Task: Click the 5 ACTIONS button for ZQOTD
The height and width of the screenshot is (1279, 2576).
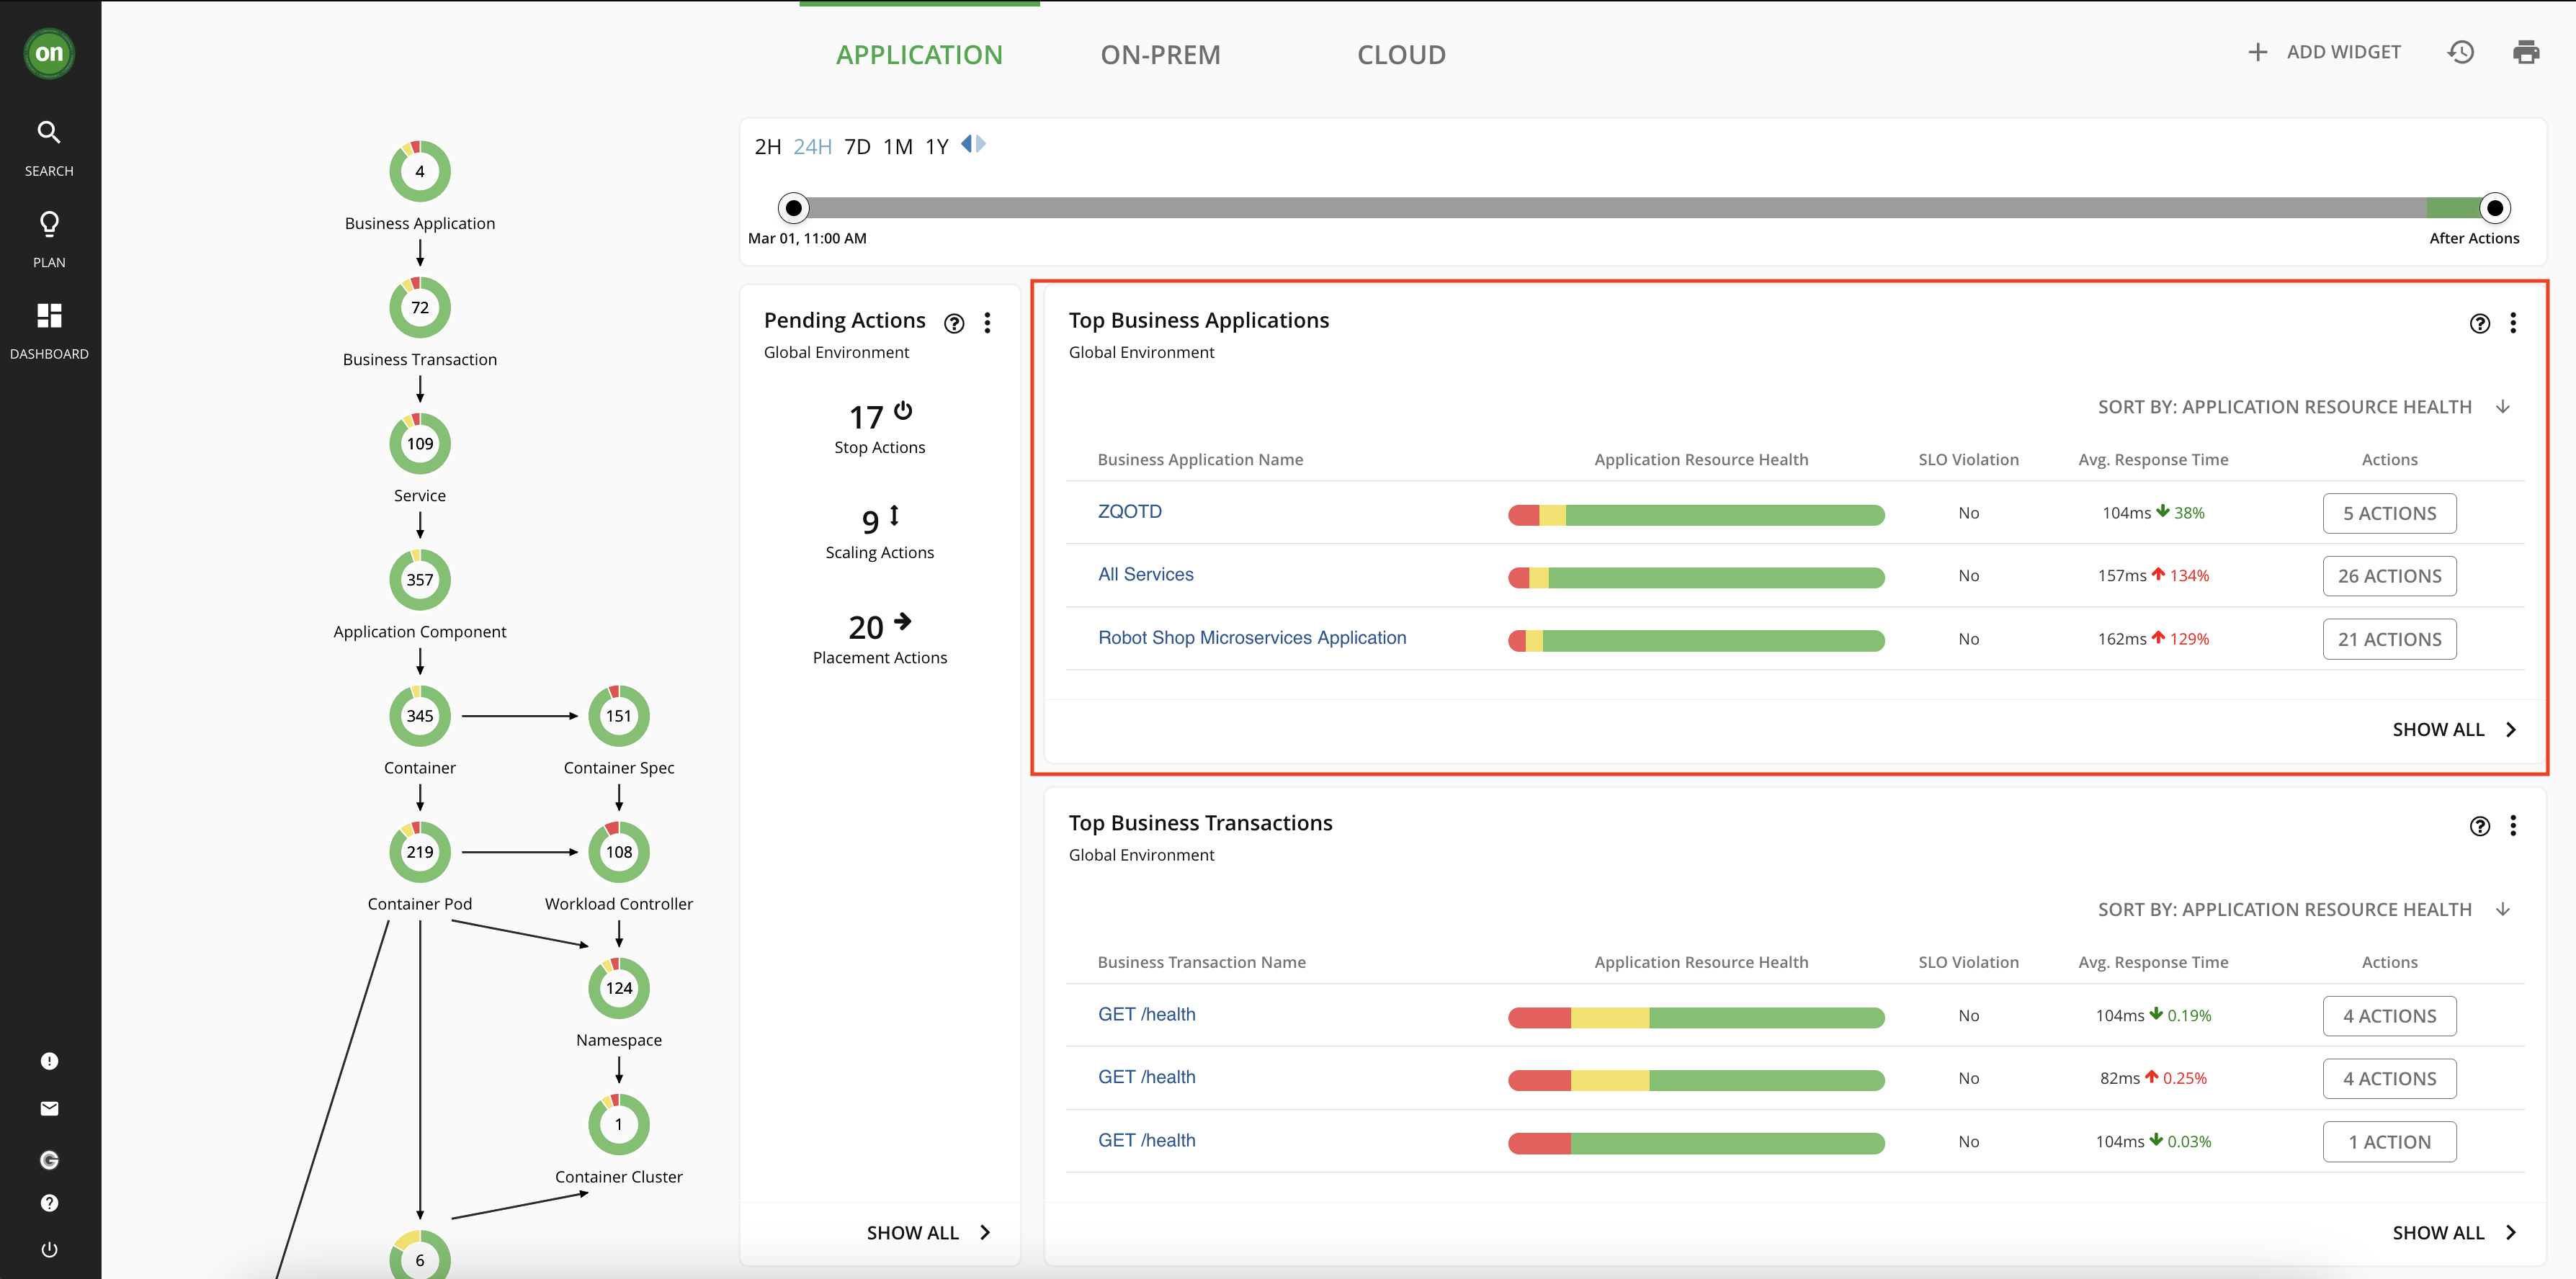Action: click(x=2389, y=513)
